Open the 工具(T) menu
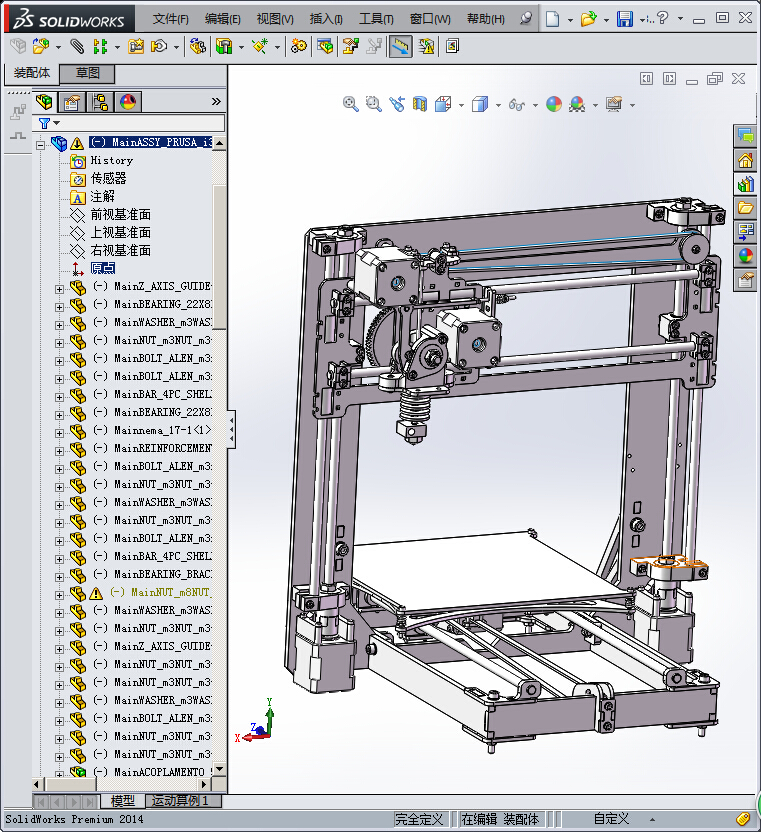This screenshot has width=761, height=832. pyautogui.click(x=376, y=19)
